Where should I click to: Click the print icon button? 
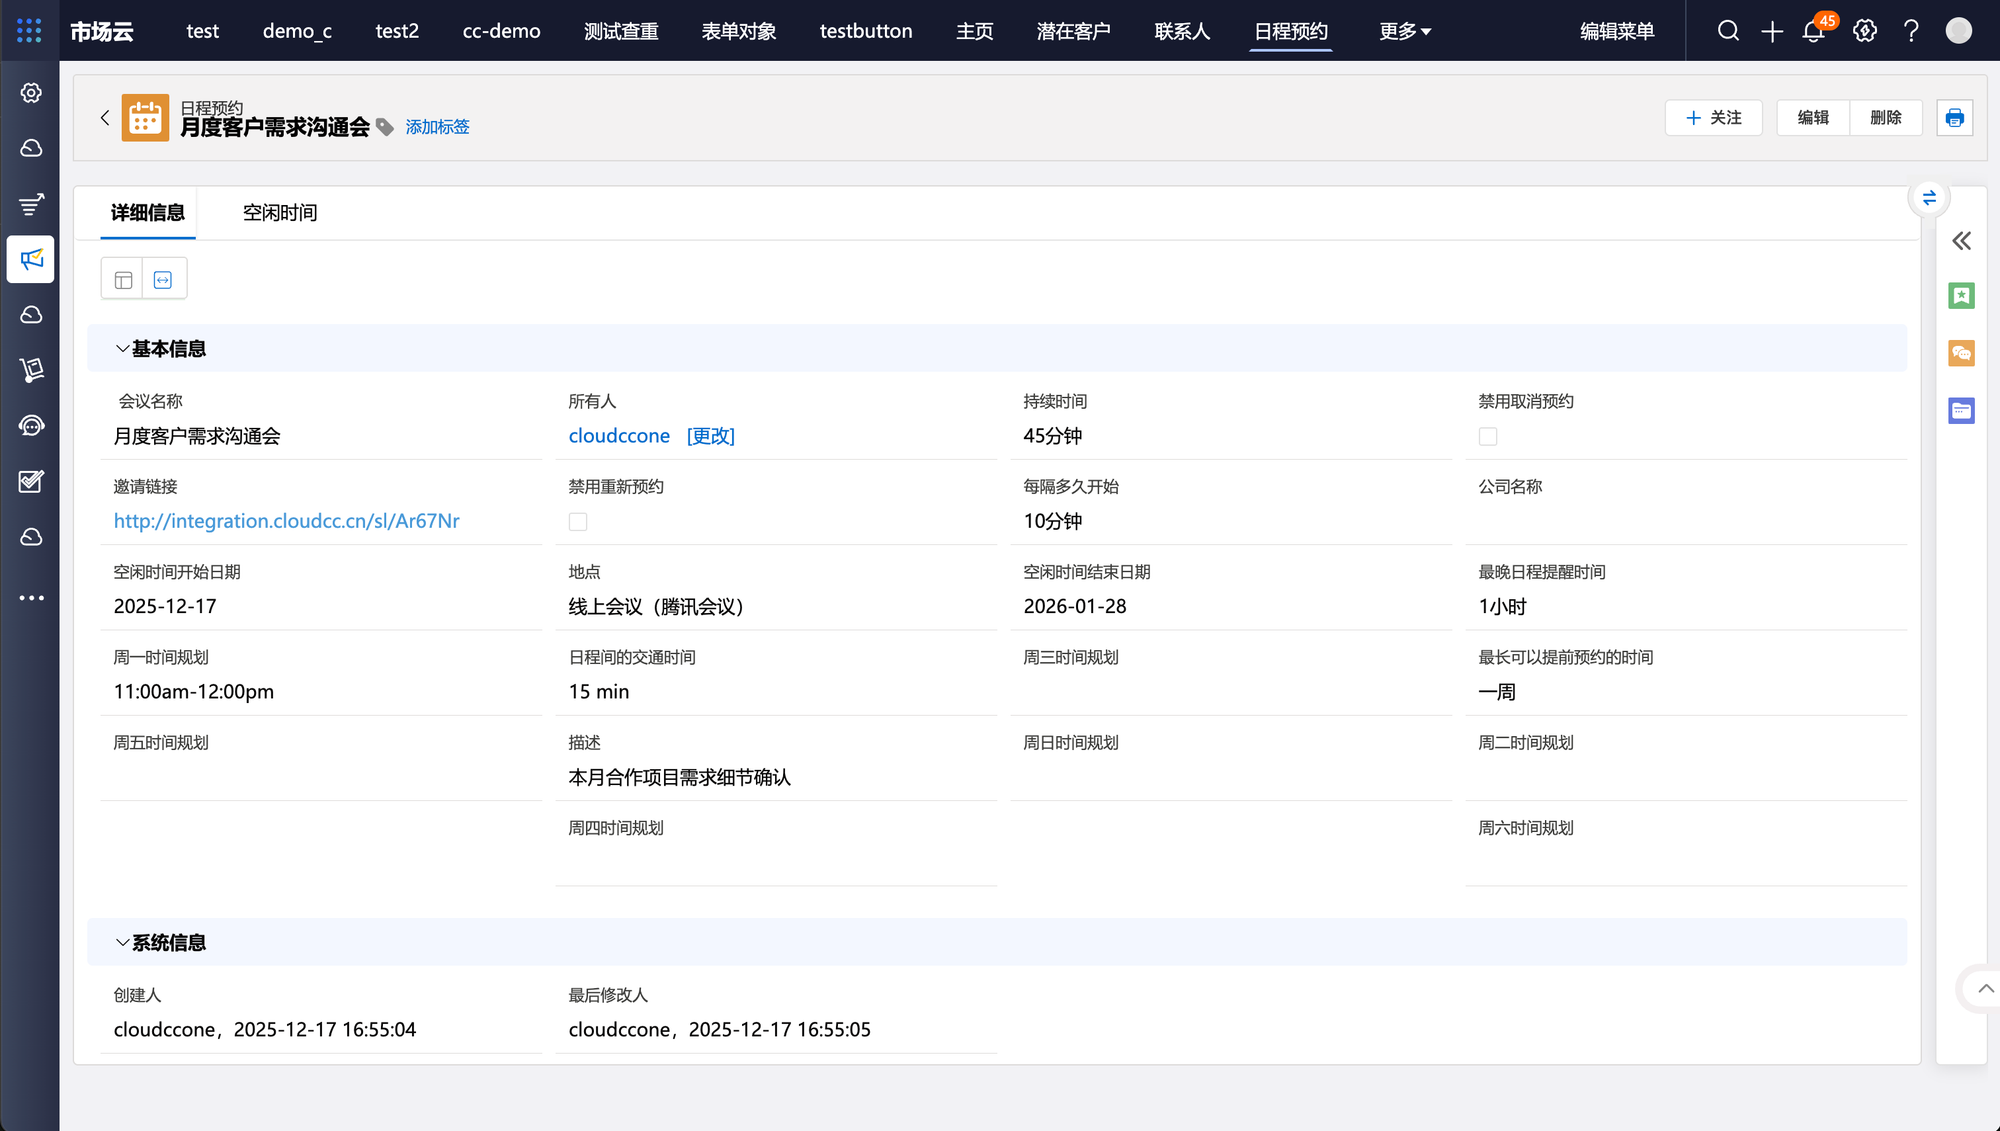point(1954,118)
